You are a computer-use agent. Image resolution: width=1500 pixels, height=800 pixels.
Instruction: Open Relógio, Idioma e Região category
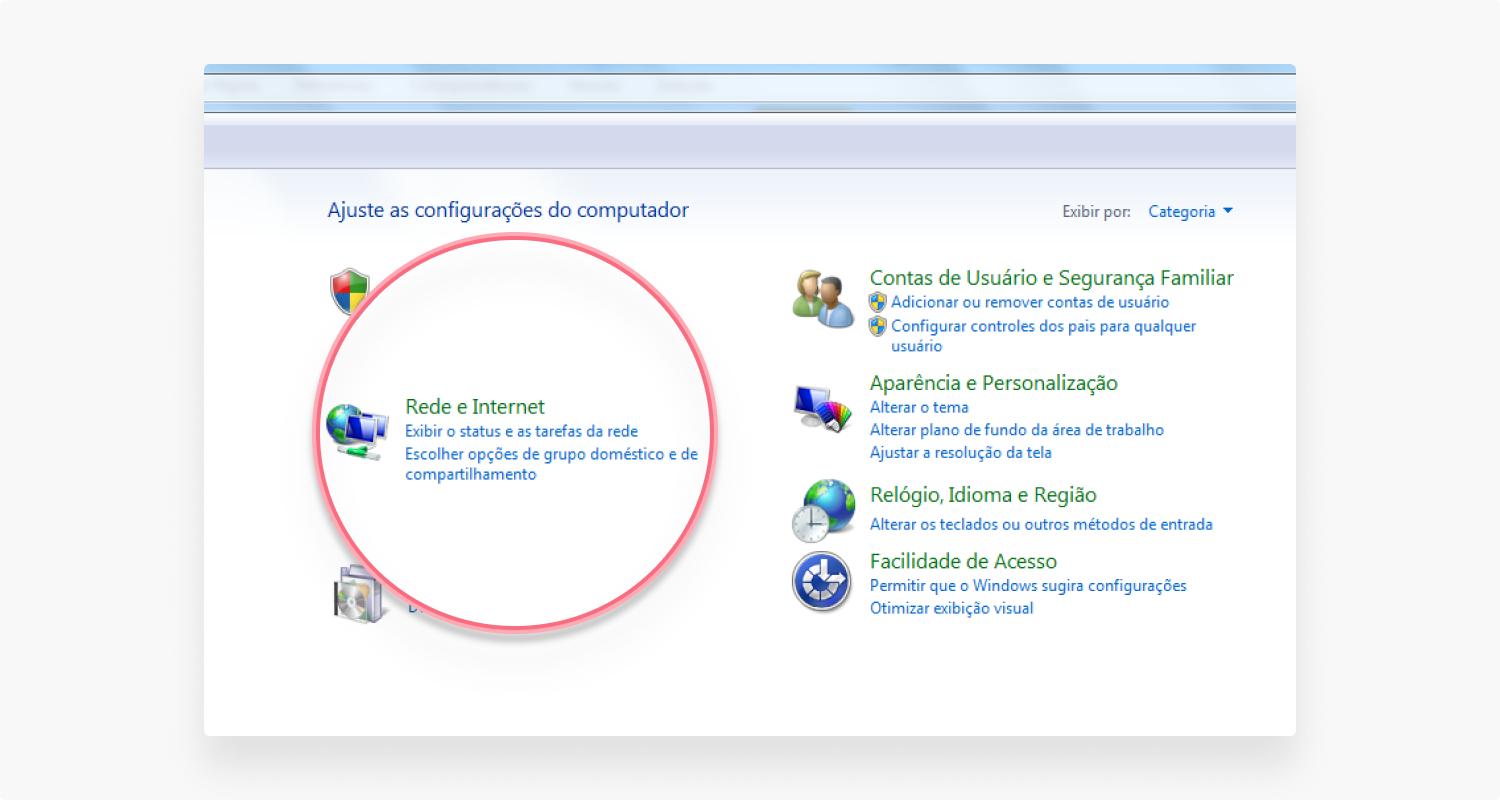click(x=983, y=495)
